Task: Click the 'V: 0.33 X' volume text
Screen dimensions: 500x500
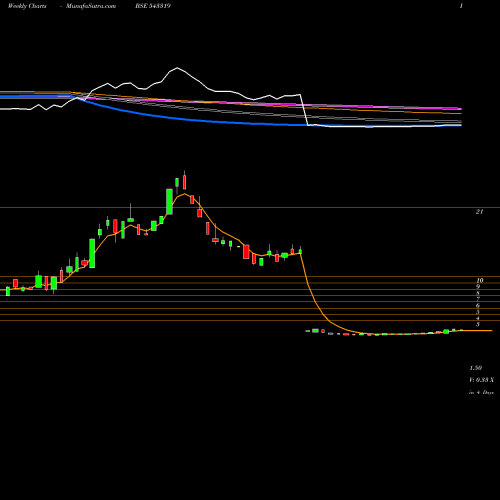Action: tap(481, 380)
